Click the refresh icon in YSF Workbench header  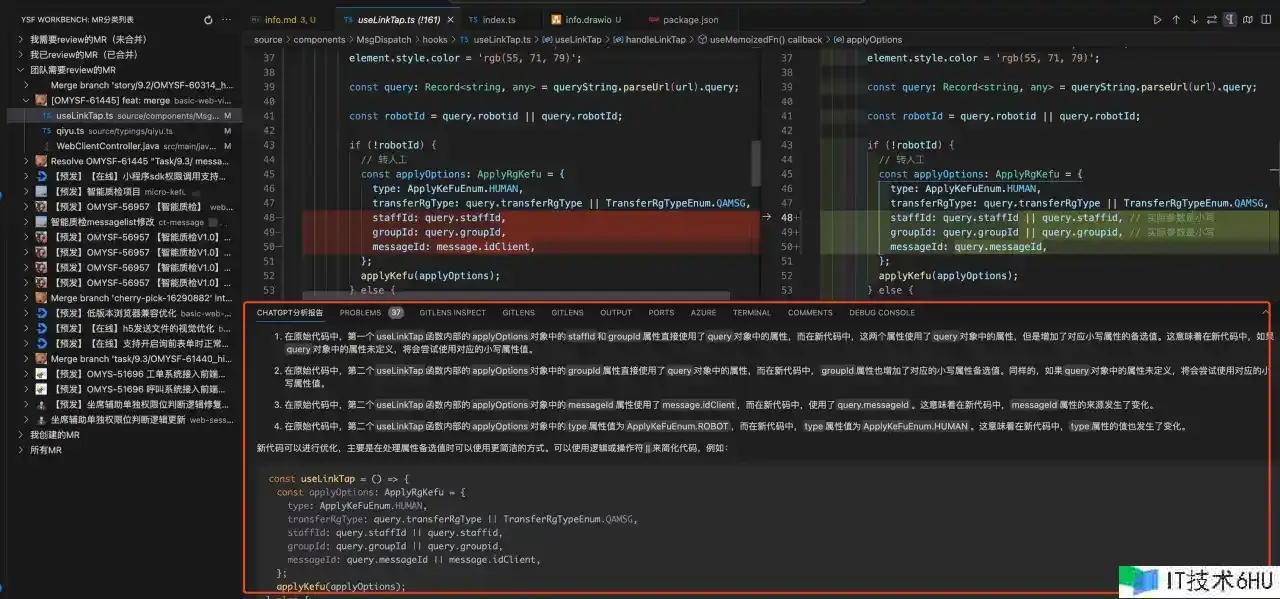click(x=208, y=20)
